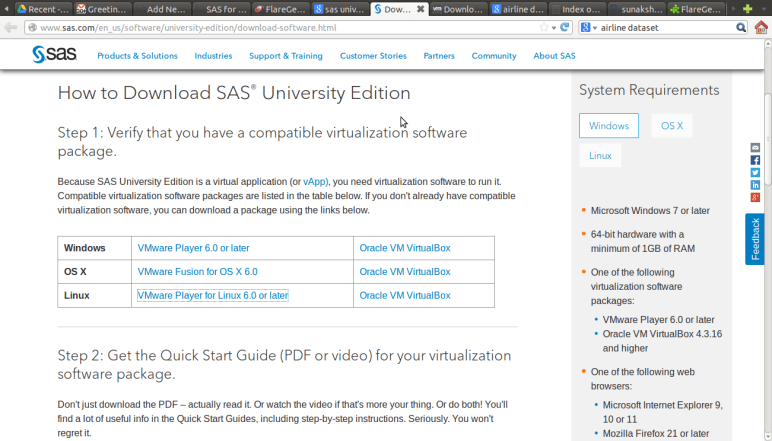Open Community menu
The image size is (772, 441).
pos(494,56)
